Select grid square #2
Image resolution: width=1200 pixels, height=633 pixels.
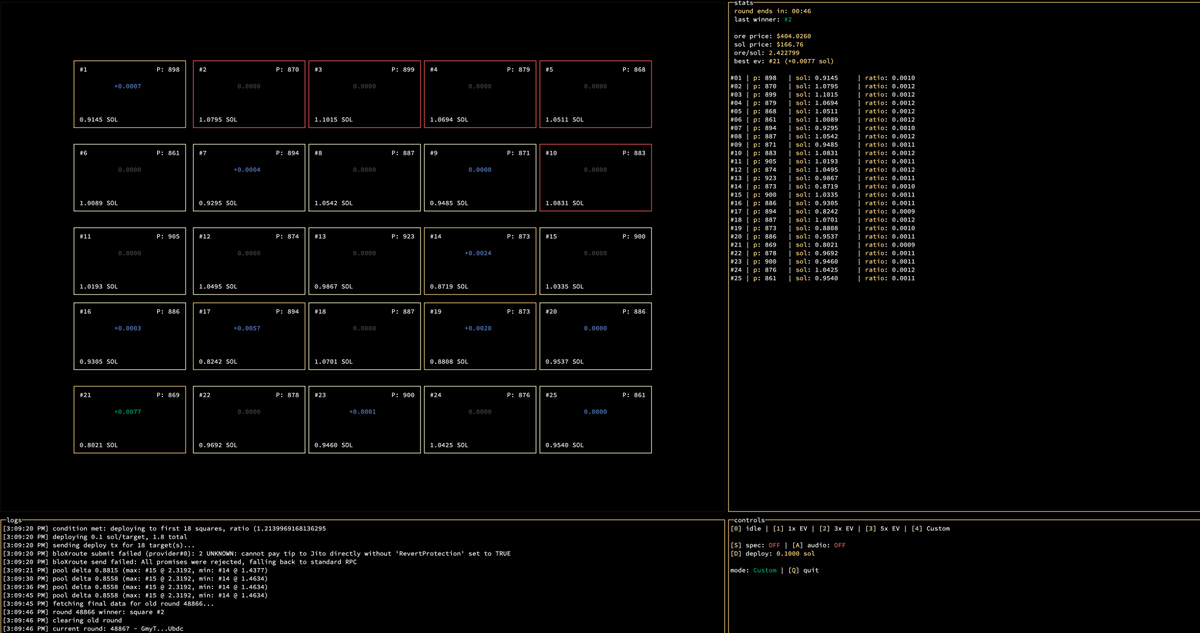(249, 93)
